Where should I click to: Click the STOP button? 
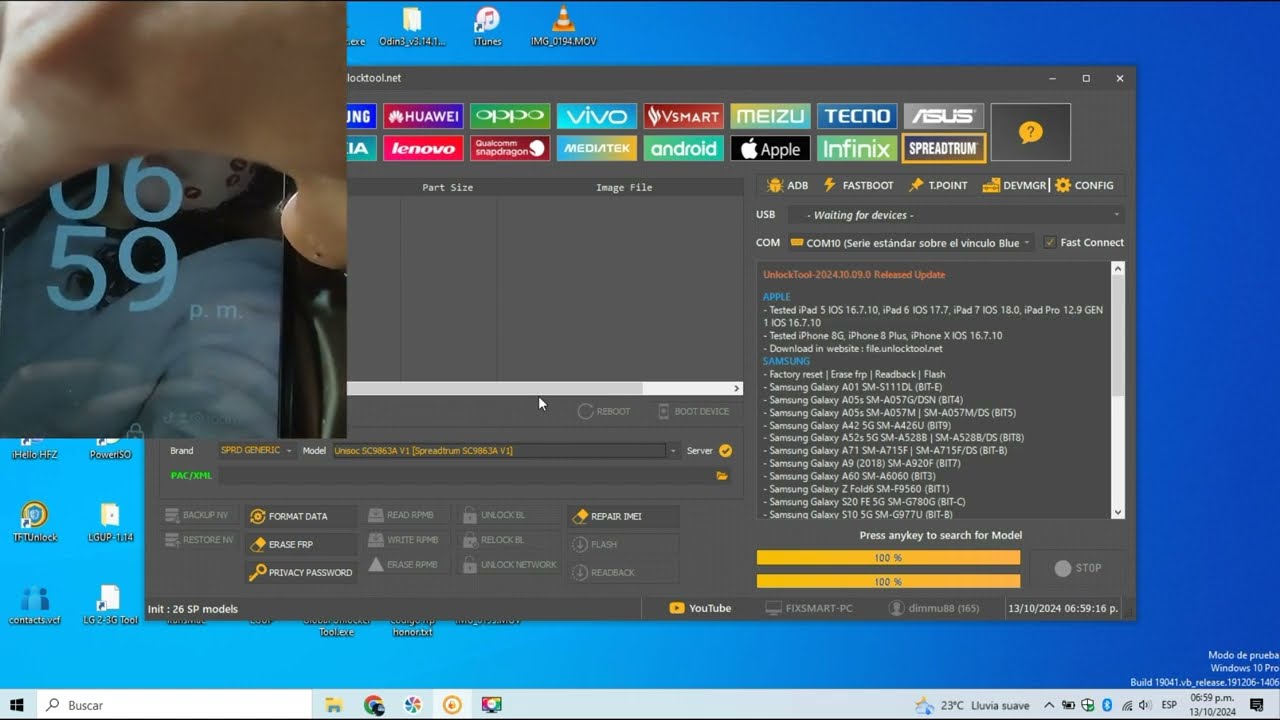pyautogui.click(x=1078, y=568)
